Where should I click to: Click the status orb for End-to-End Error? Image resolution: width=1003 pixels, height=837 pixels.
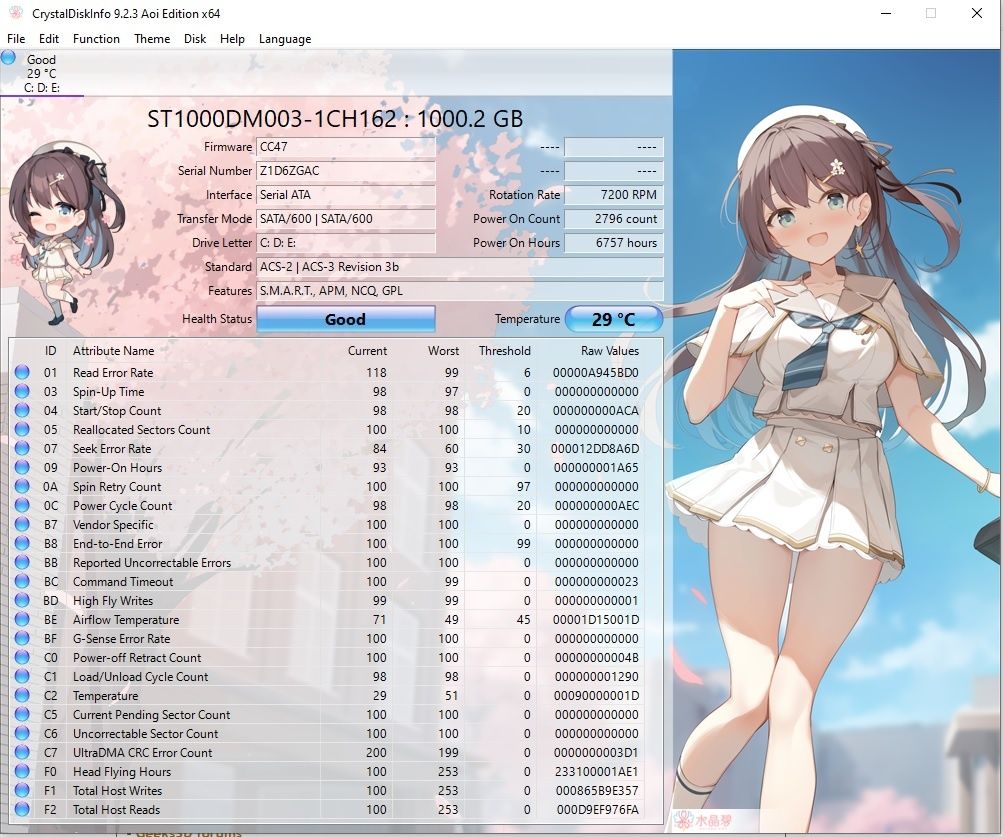point(22,543)
